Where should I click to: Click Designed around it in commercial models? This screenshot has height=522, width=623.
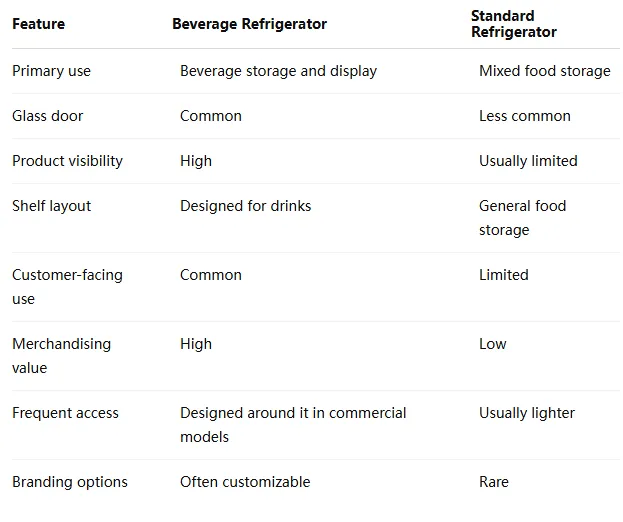[293, 425]
